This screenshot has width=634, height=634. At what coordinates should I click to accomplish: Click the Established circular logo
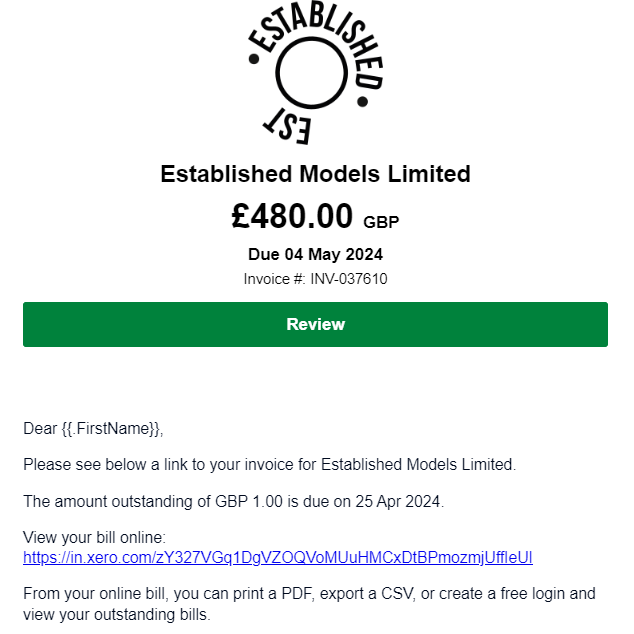tap(316, 72)
